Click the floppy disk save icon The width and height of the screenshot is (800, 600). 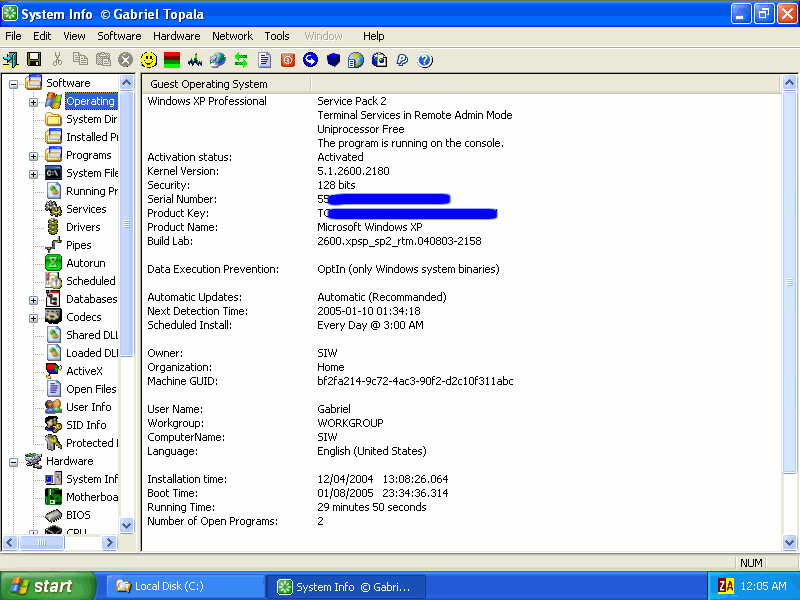tap(34, 60)
